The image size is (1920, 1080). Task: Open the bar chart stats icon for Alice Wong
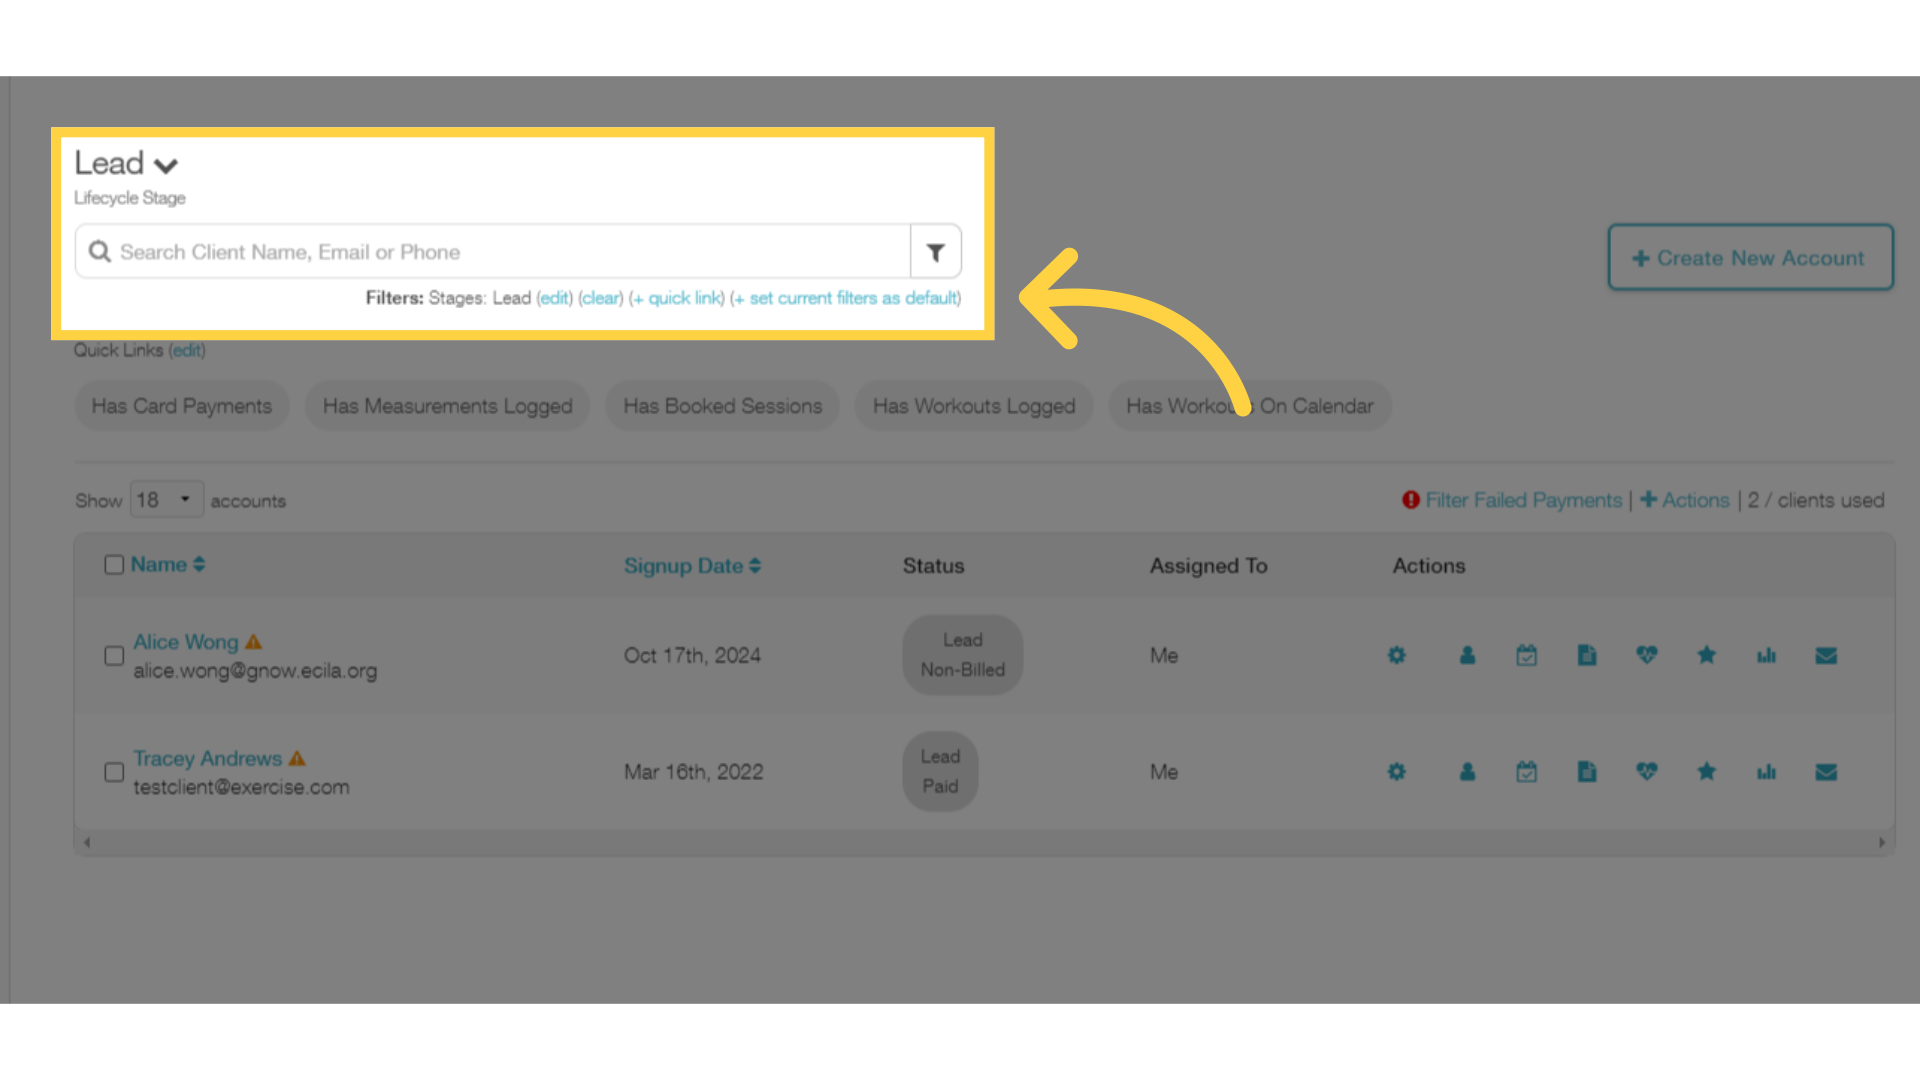(1766, 655)
